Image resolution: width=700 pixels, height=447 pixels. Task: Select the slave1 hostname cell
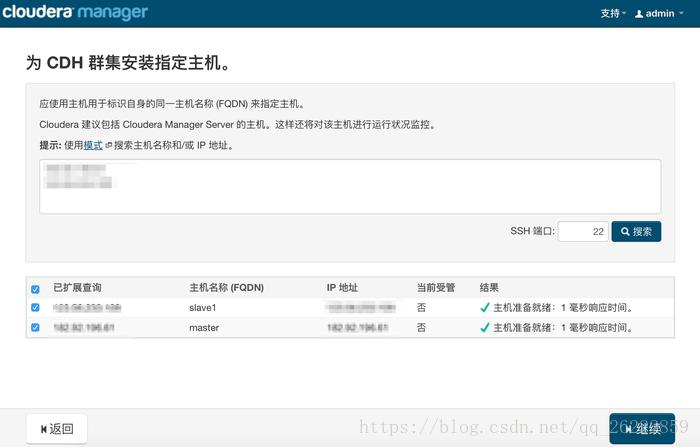click(203, 308)
